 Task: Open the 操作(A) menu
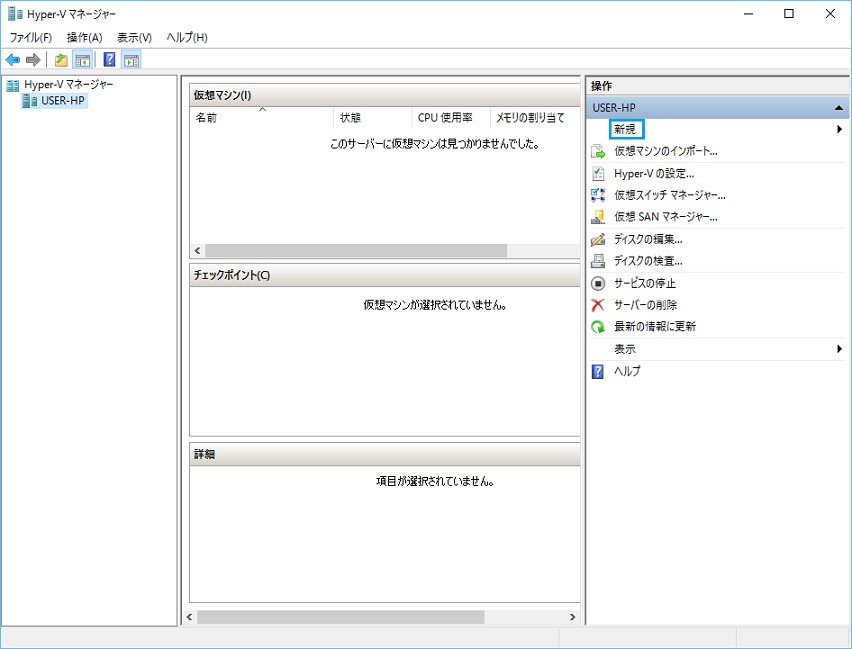pos(84,38)
